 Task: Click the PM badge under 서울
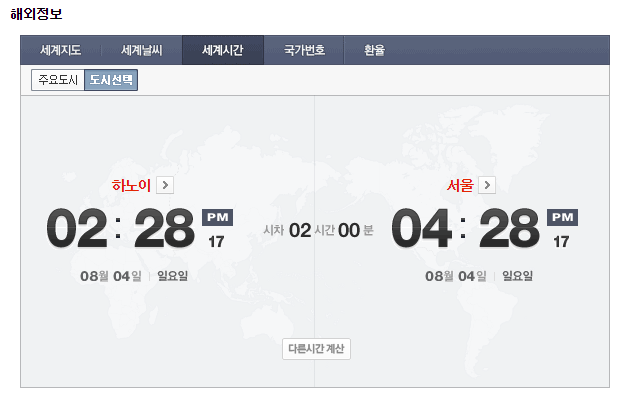coord(562,218)
